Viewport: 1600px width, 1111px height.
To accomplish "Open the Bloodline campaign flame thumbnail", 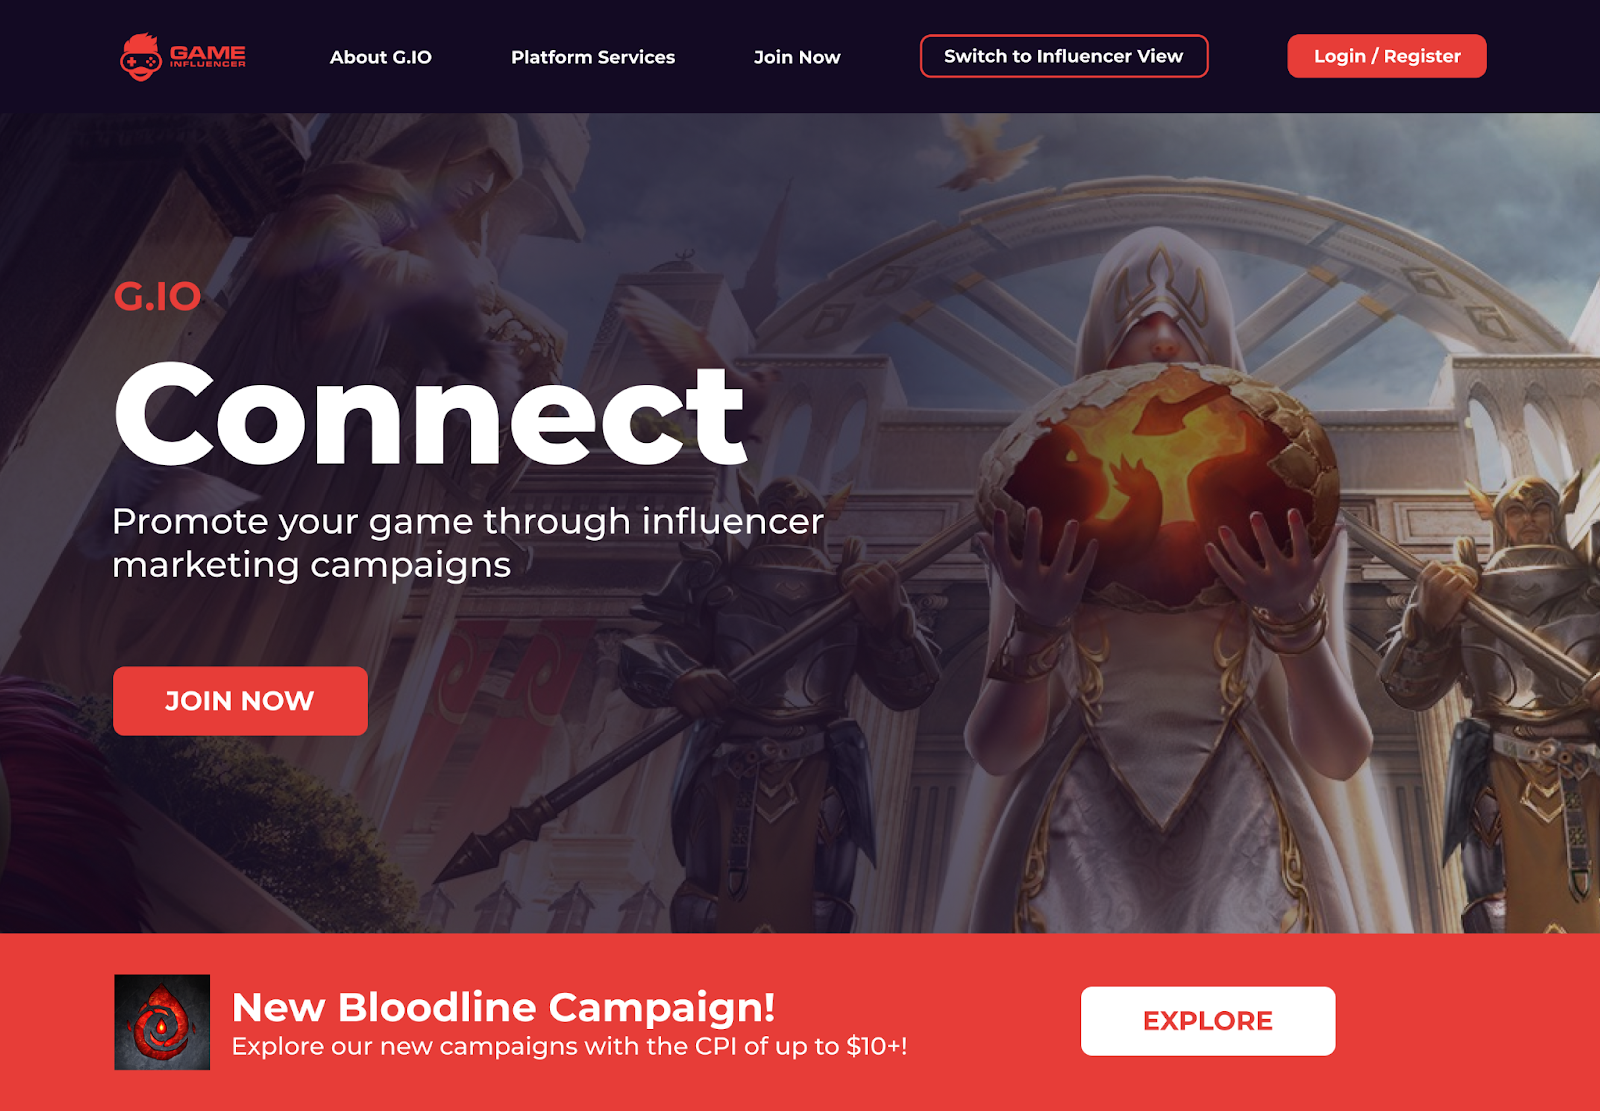I will pyautogui.click(x=162, y=1022).
